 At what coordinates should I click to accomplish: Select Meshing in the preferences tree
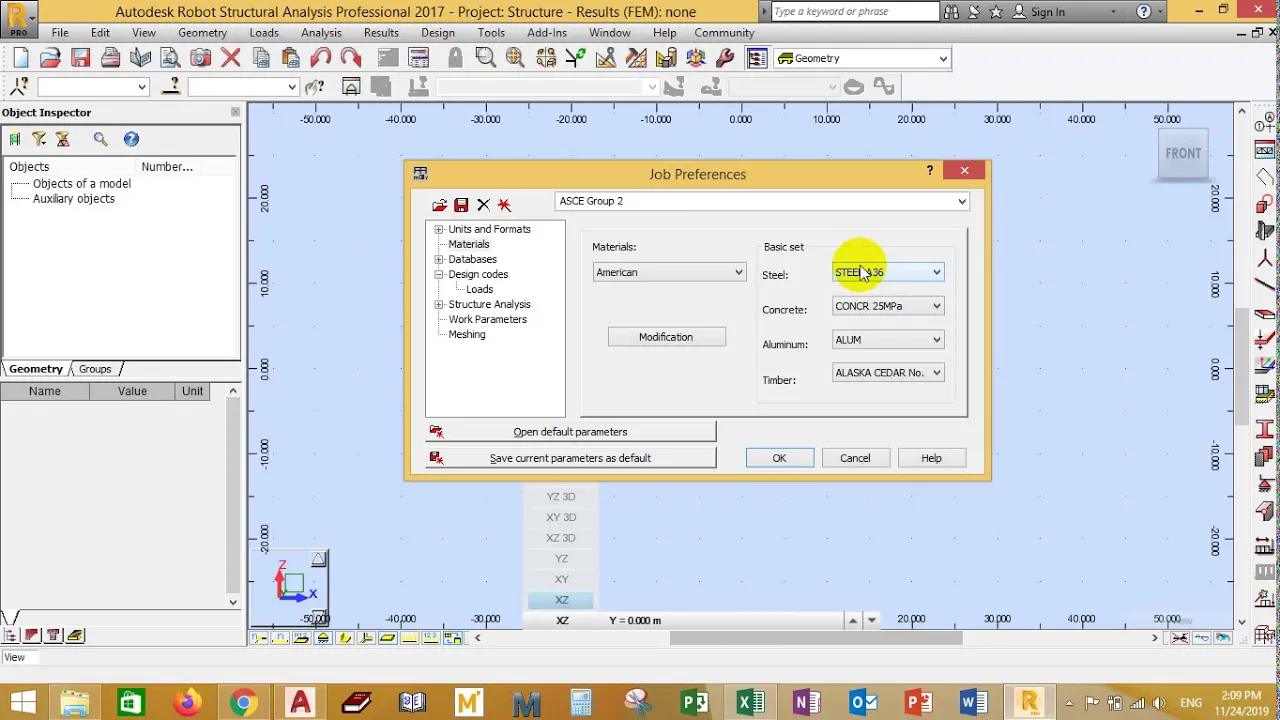(467, 334)
